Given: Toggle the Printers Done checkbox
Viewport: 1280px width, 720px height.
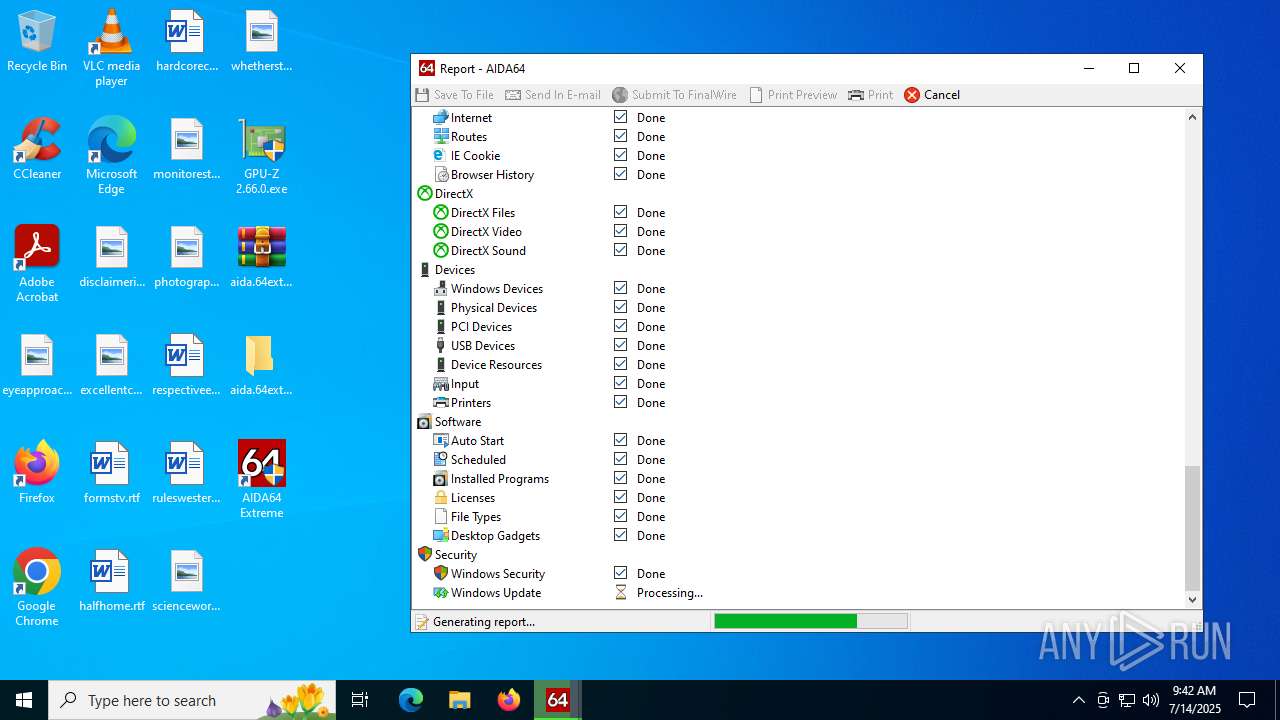Looking at the screenshot, I should [x=620, y=402].
